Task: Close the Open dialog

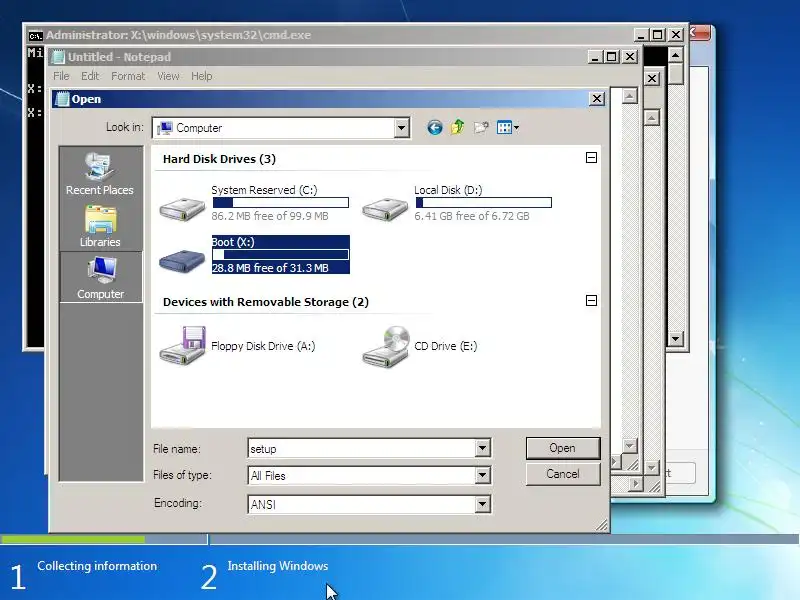Action: tap(597, 98)
